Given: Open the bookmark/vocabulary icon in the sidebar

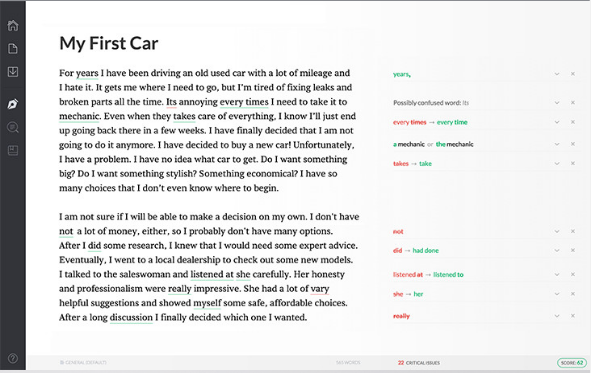Looking at the screenshot, I should (13, 150).
